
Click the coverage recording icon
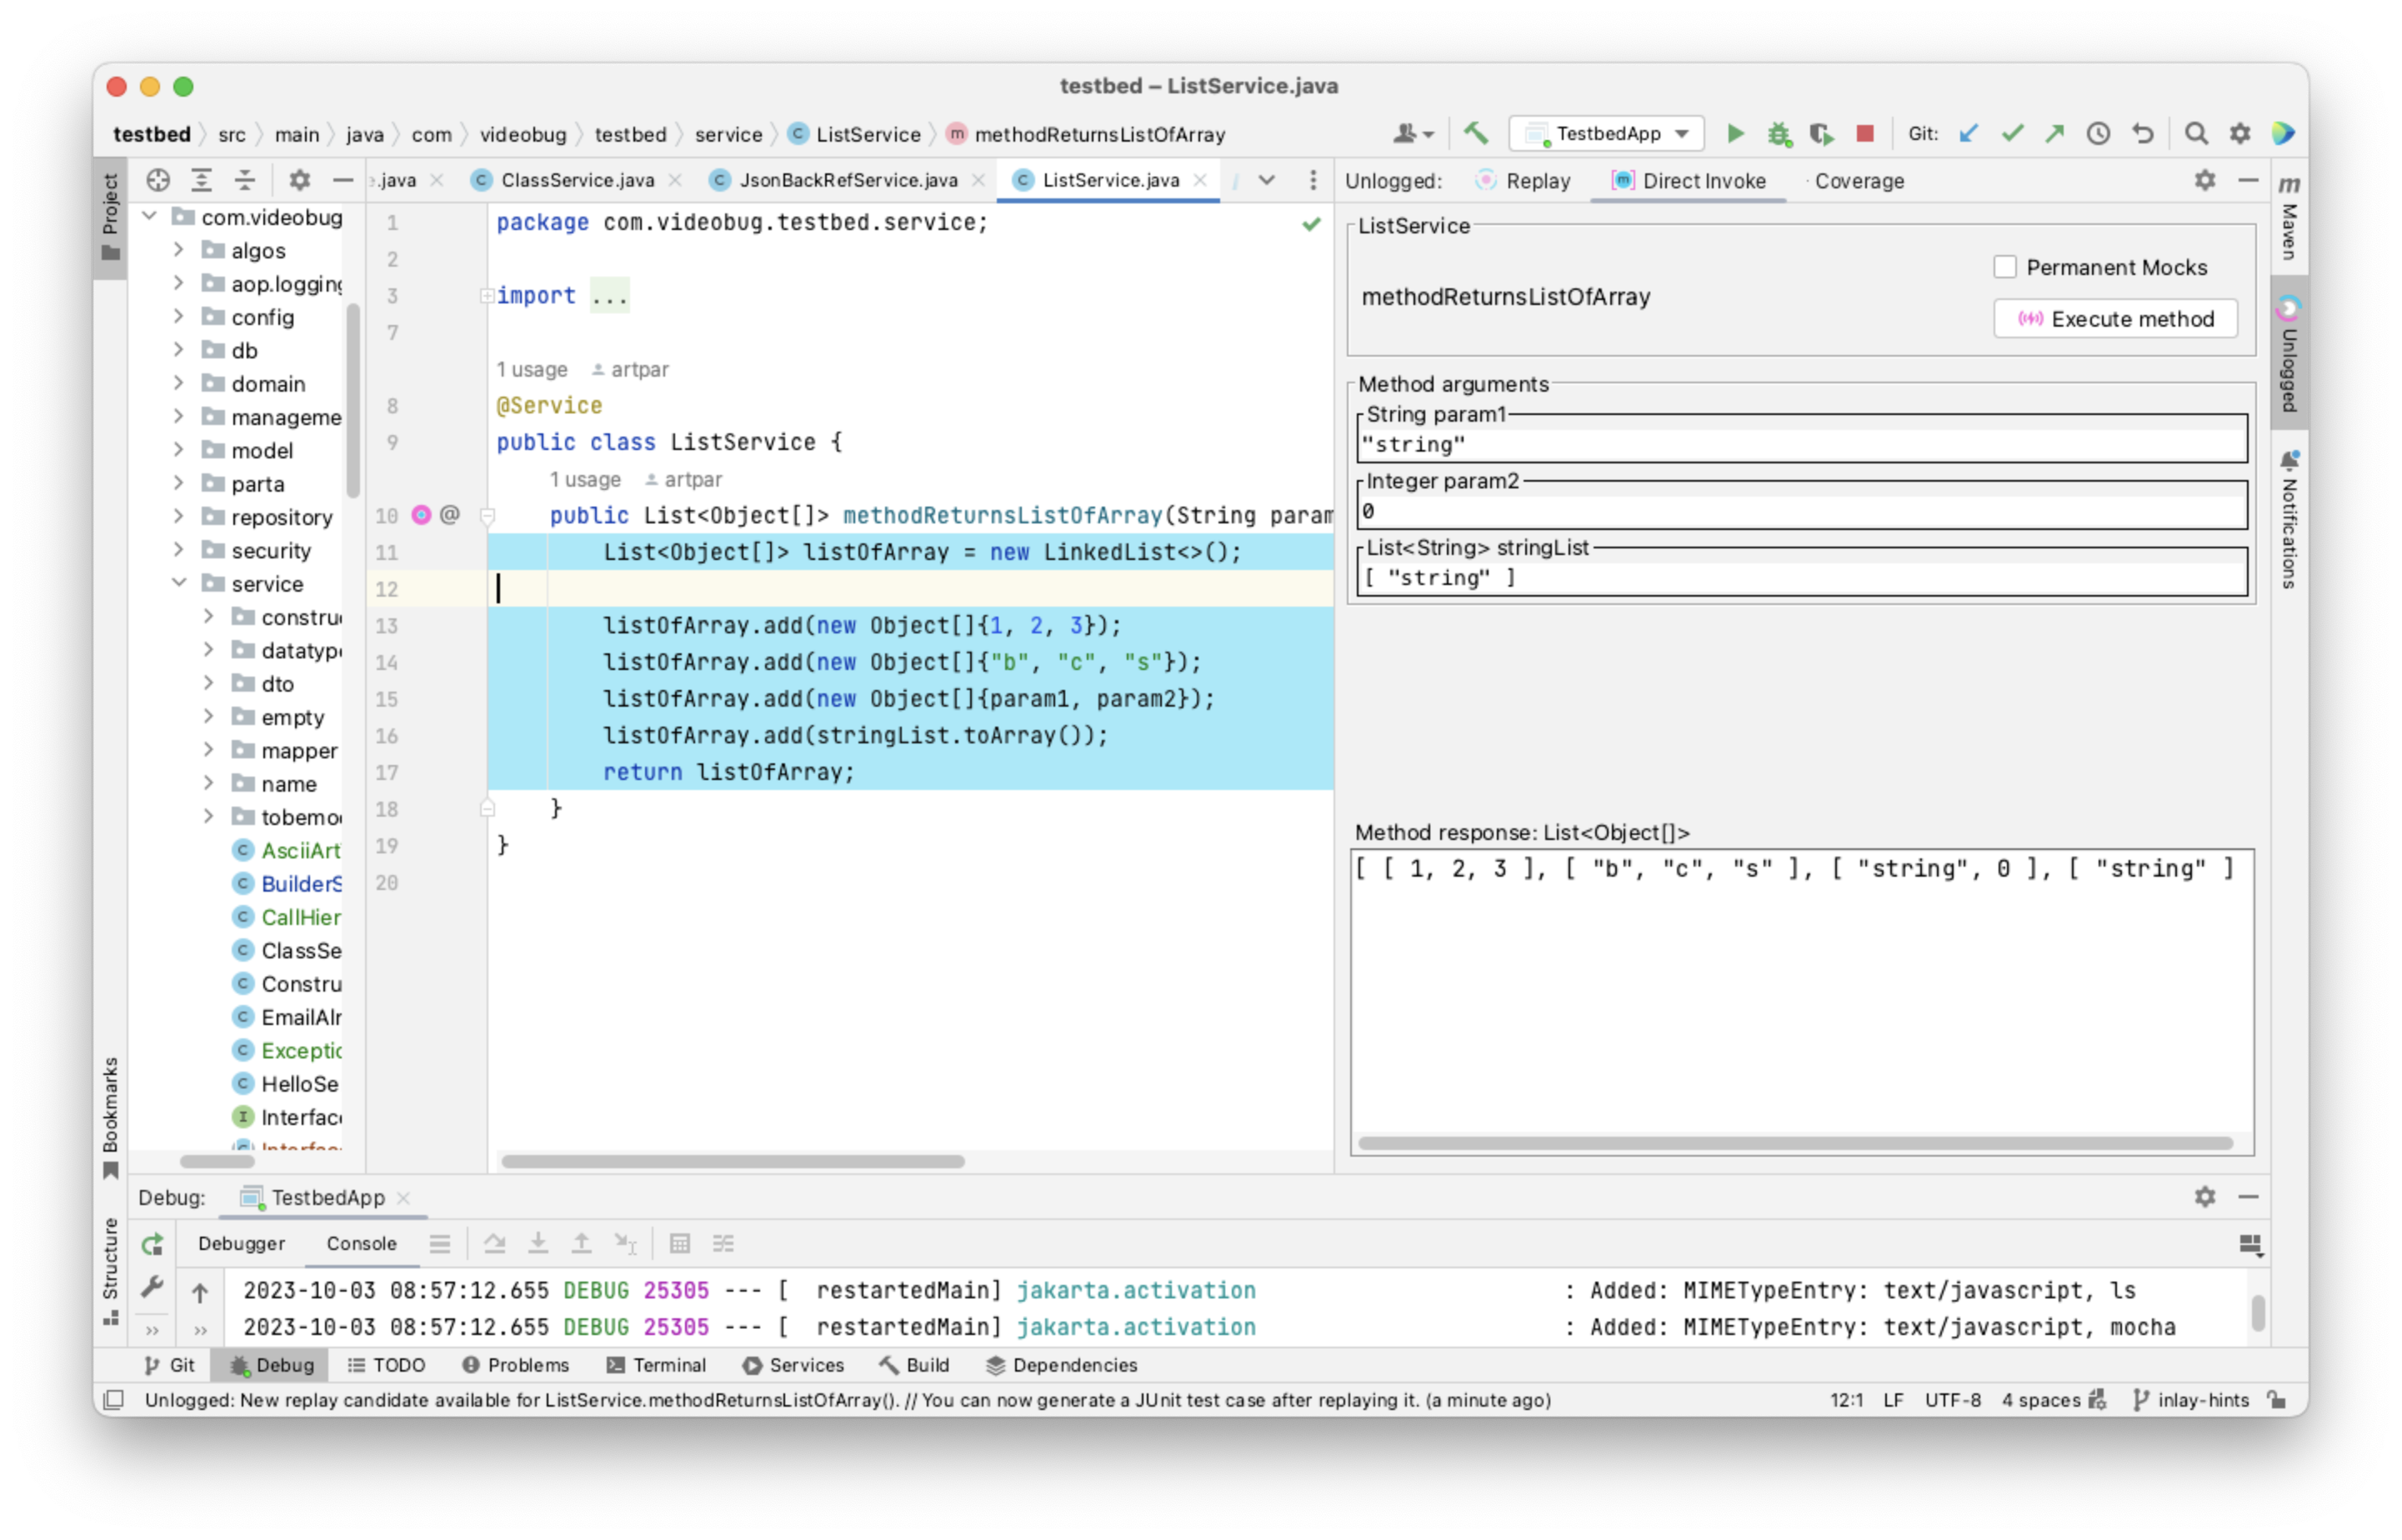click(x=1821, y=133)
